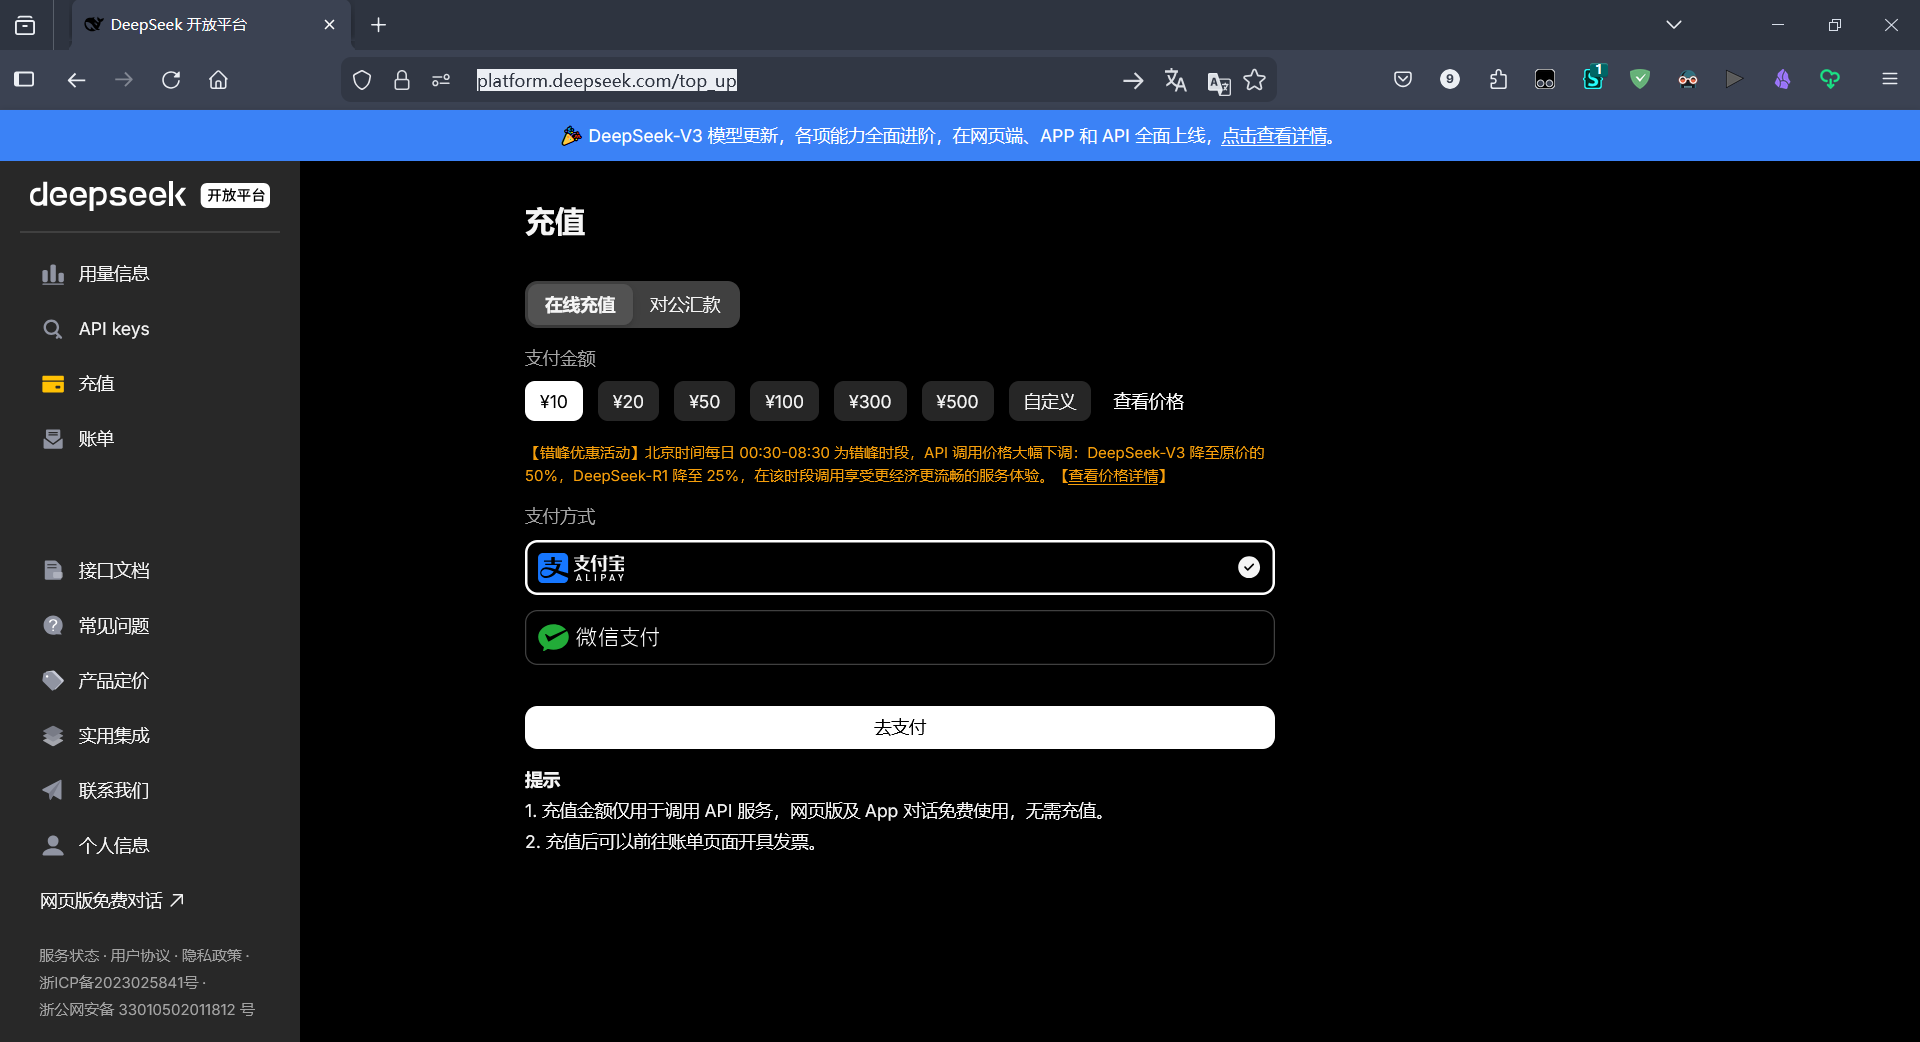Viewport: 1920px width, 1042px height.
Task: Select the ¥100 top-up amount
Action: [783, 401]
